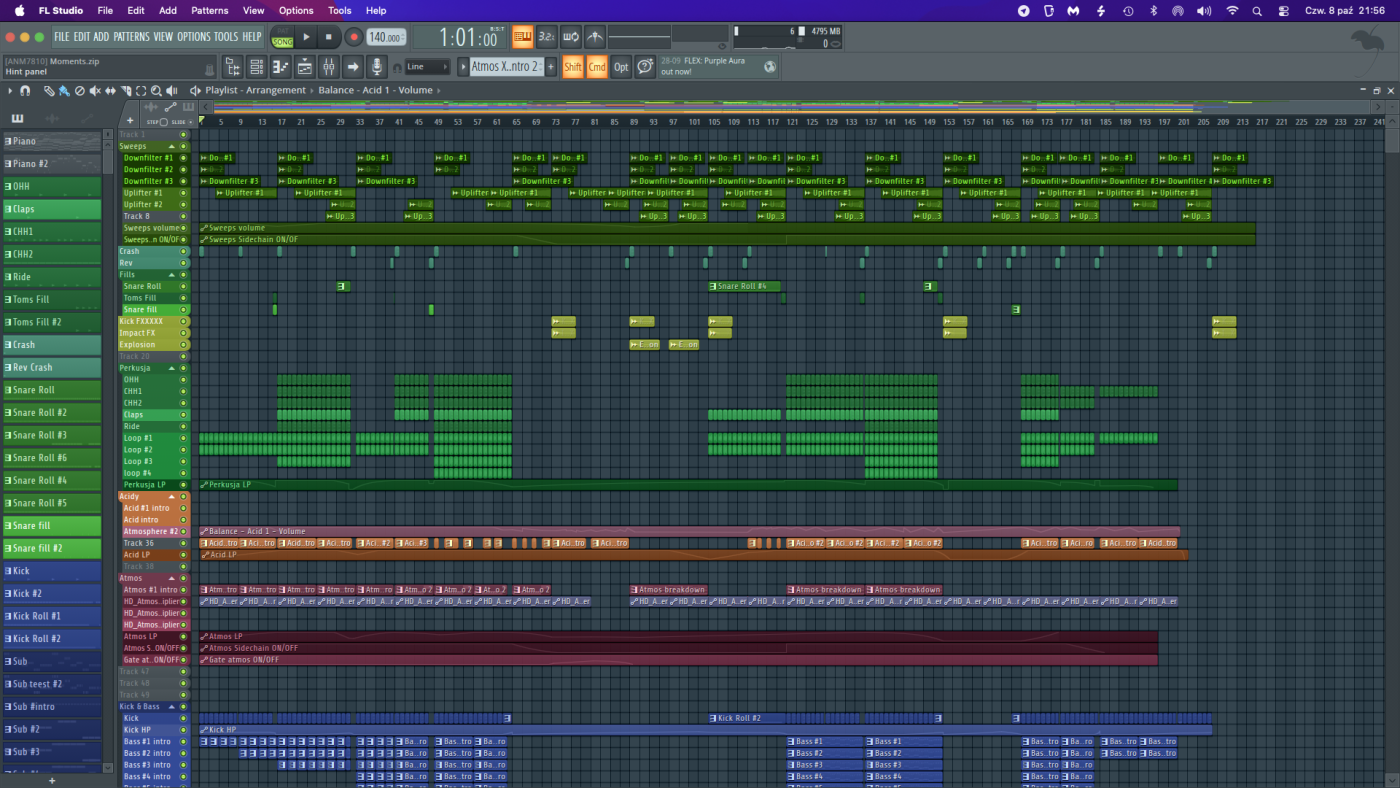Toggle mute on the Acid LP track
The width and height of the screenshot is (1400, 788).
click(183, 555)
